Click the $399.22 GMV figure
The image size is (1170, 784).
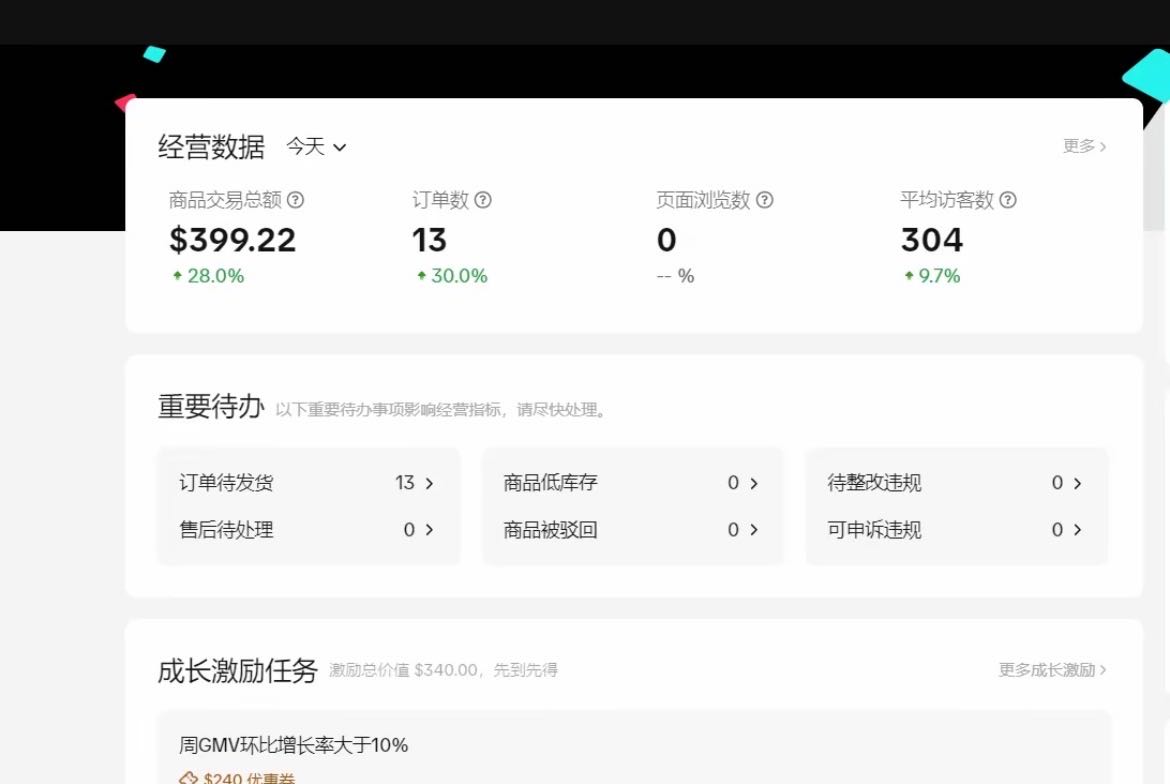tap(231, 240)
